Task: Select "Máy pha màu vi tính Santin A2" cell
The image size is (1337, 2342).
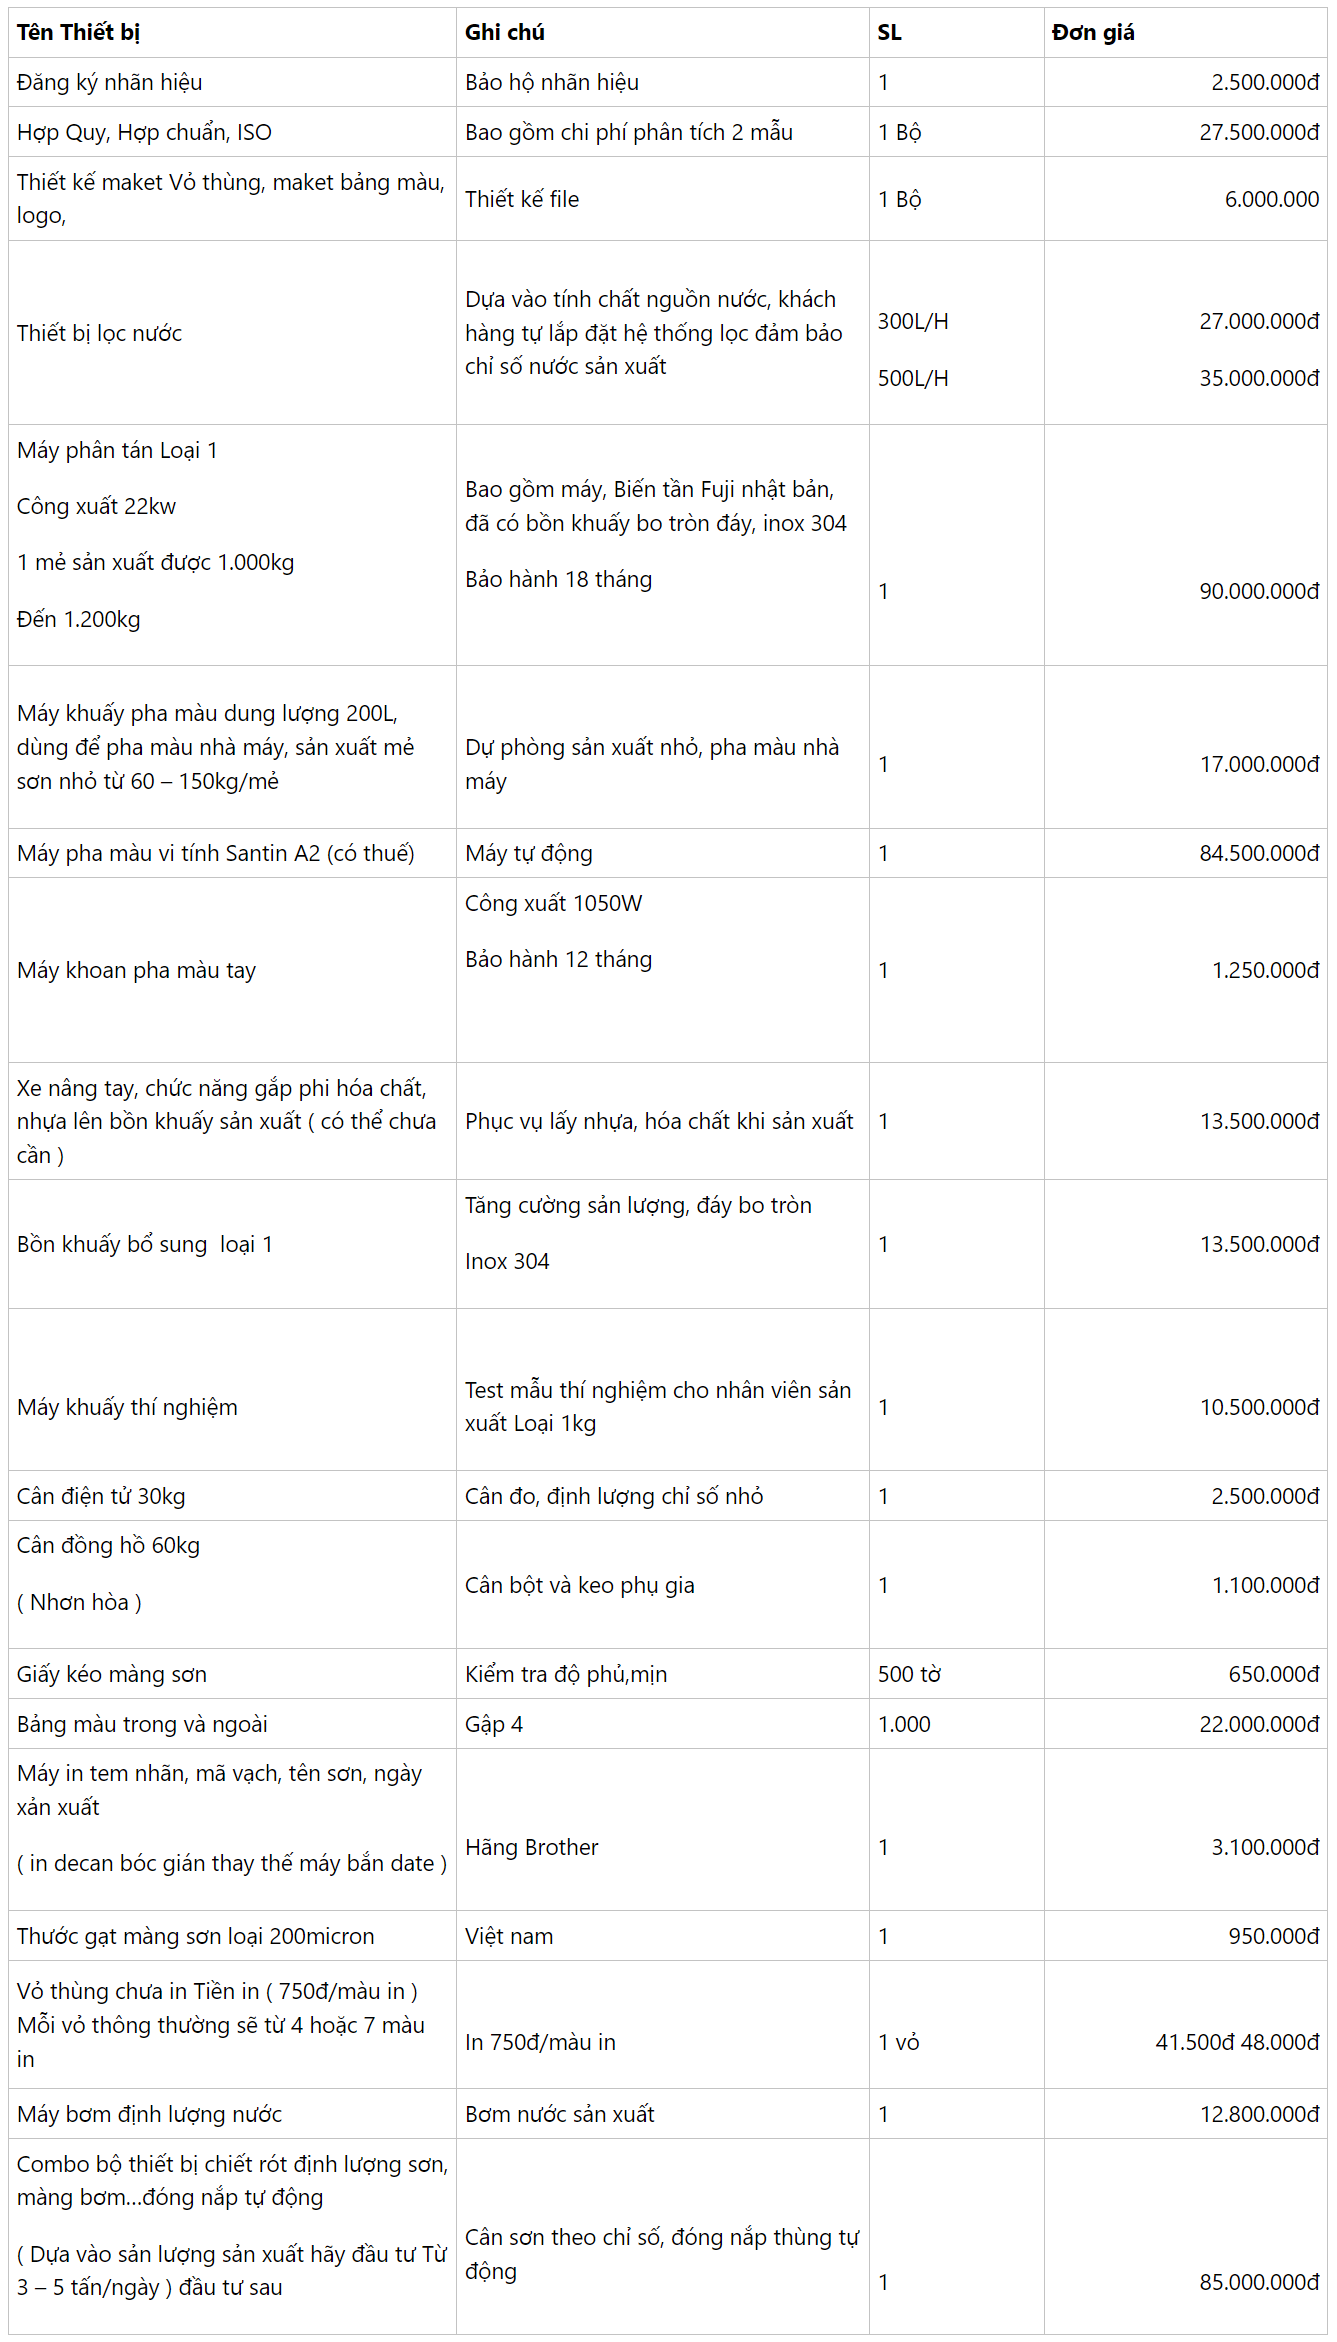Action: pyautogui.click(x=215, y=853)
